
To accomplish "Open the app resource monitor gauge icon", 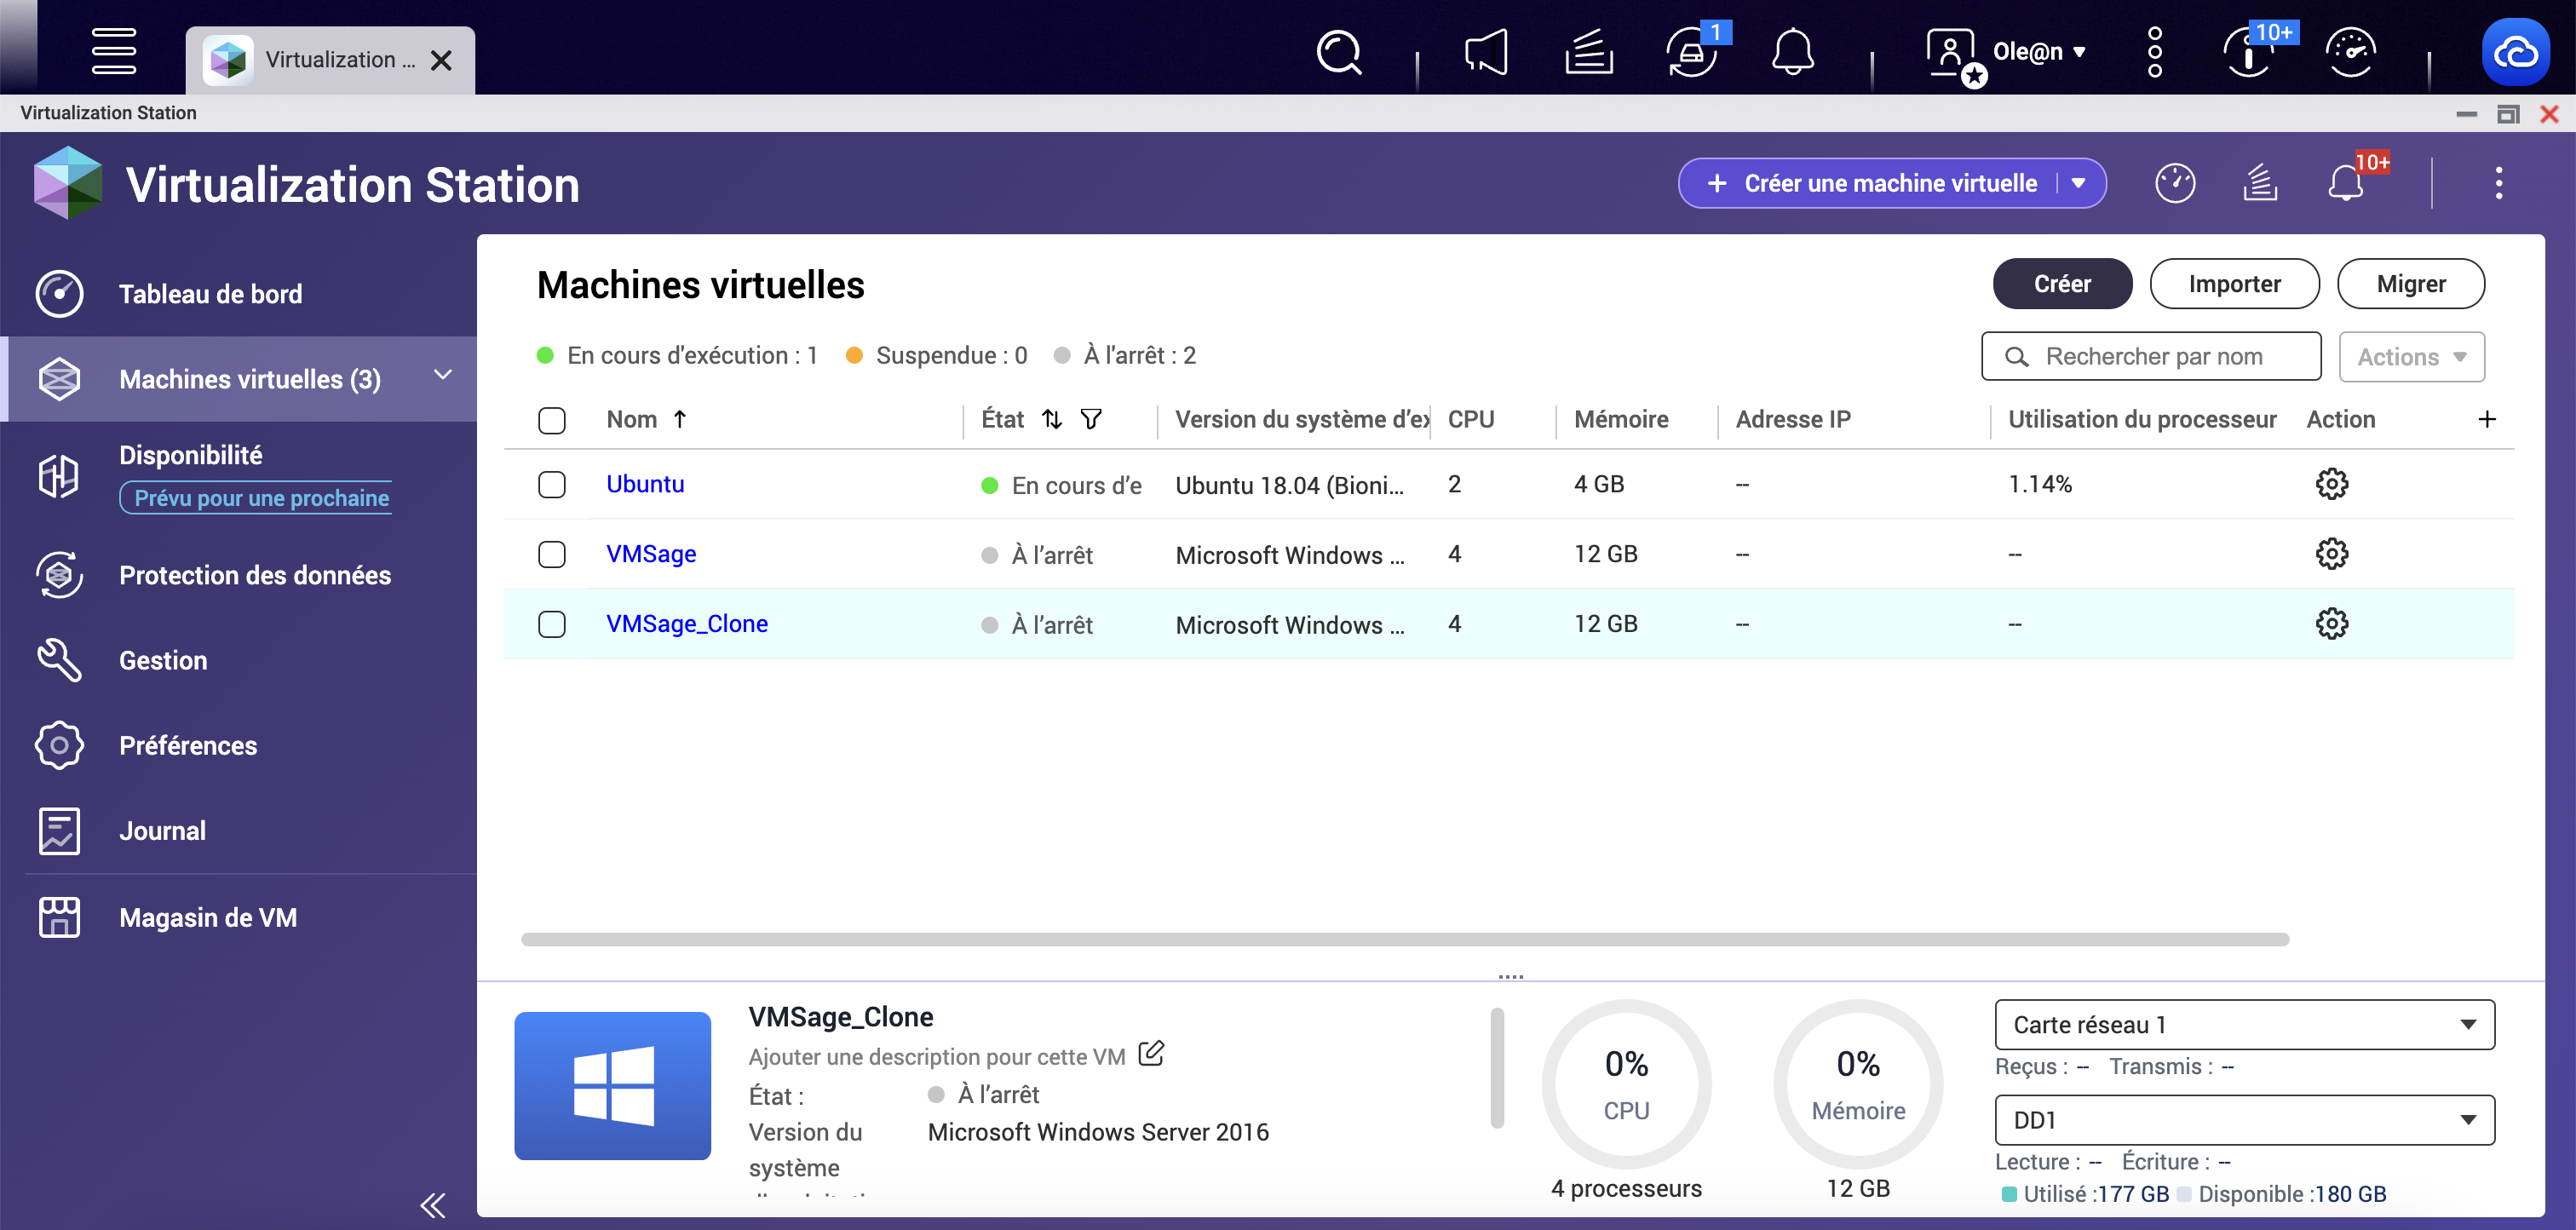I will point(2176,183).
